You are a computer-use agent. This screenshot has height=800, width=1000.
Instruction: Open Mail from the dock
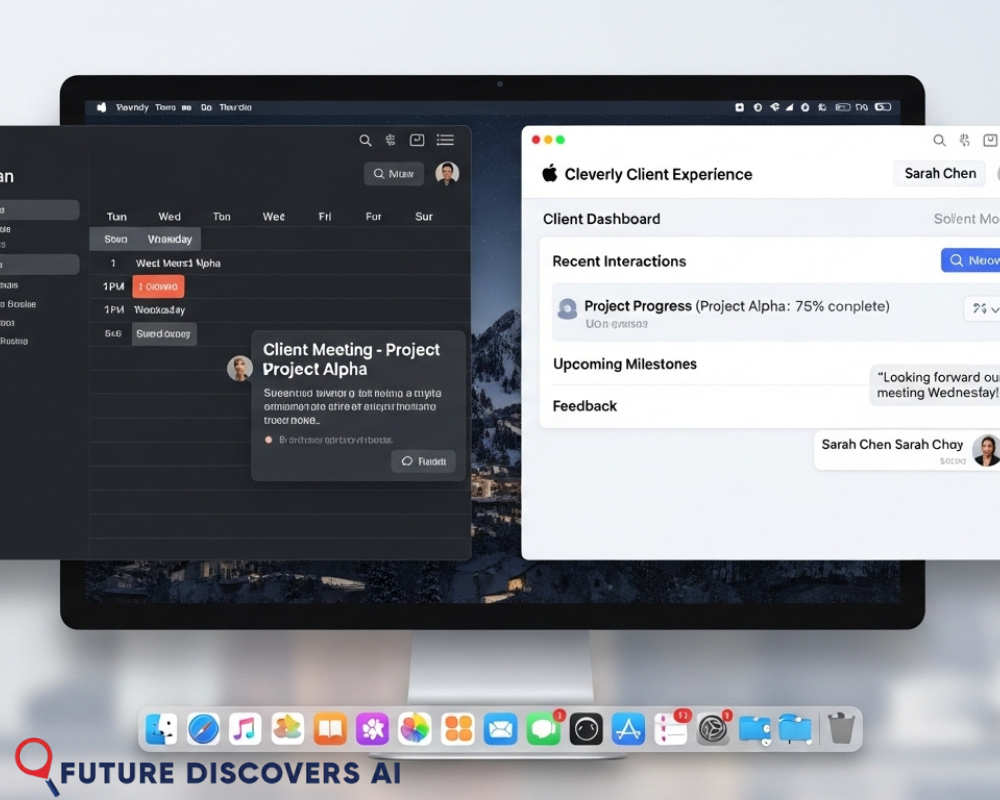pos(500,729)
